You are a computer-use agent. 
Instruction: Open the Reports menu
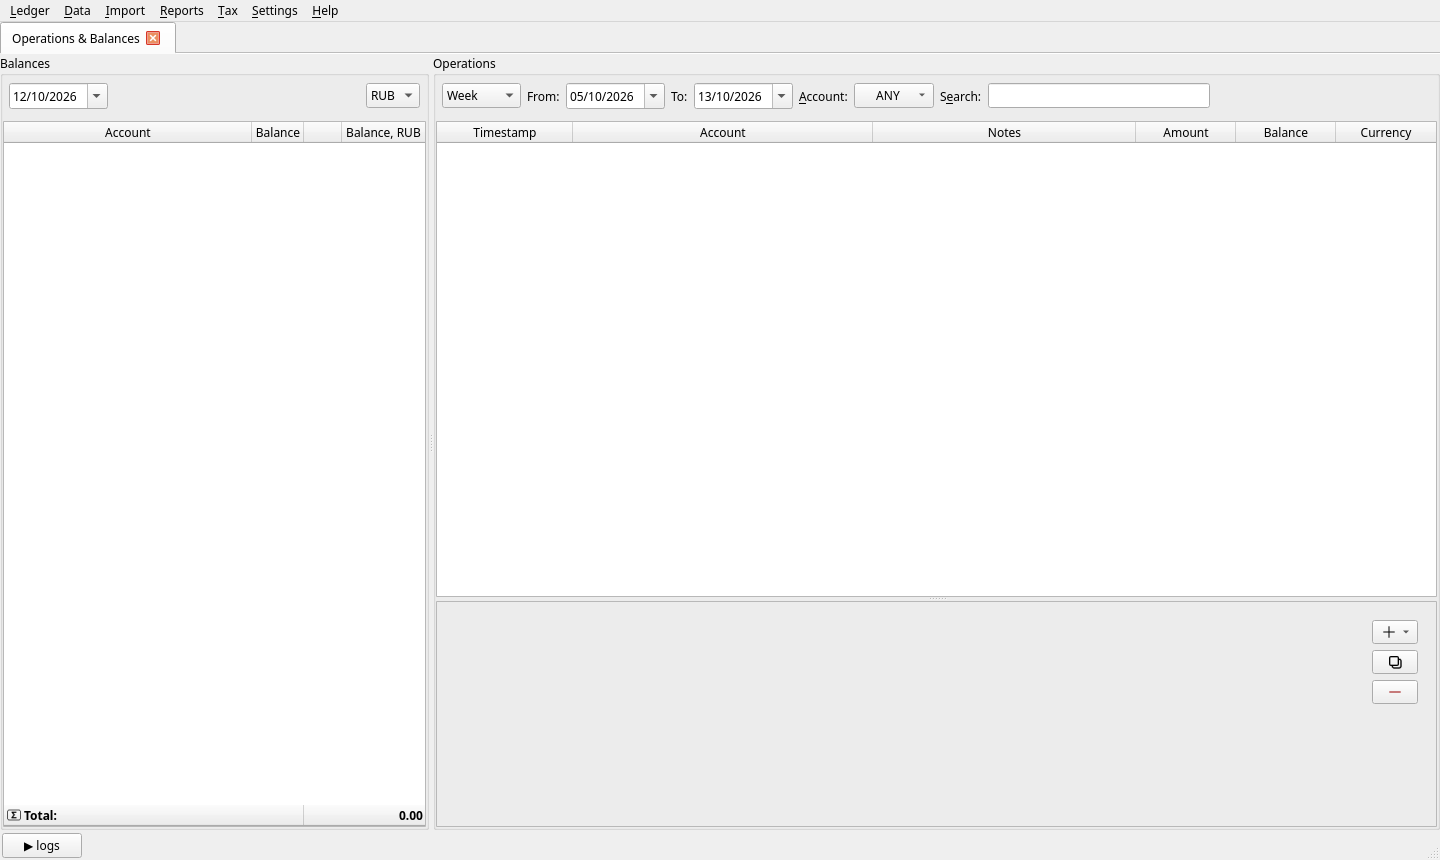click(x=182, y=11)
